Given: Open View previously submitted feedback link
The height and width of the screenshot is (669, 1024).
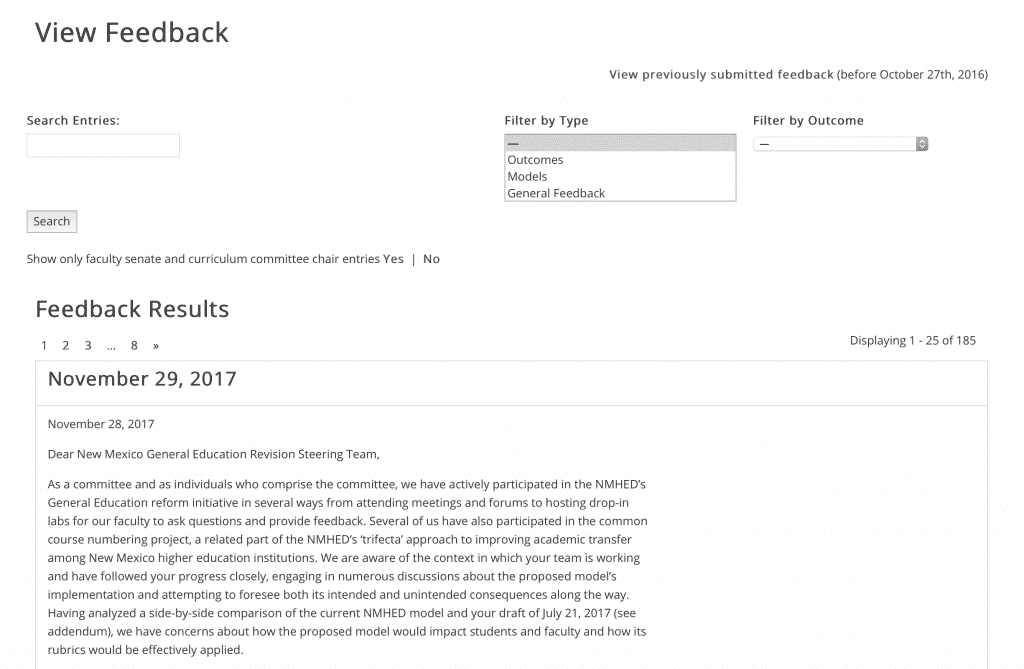Looking at the screenshot, I should pos(721,74).
